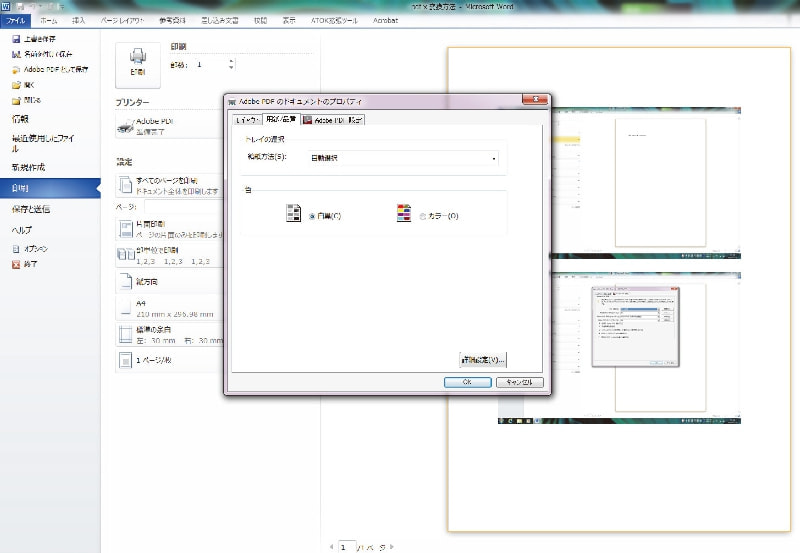Click 上書き保存 save icon in sidebar
This screenshot has height=553, width=800.
pos(16,39)
